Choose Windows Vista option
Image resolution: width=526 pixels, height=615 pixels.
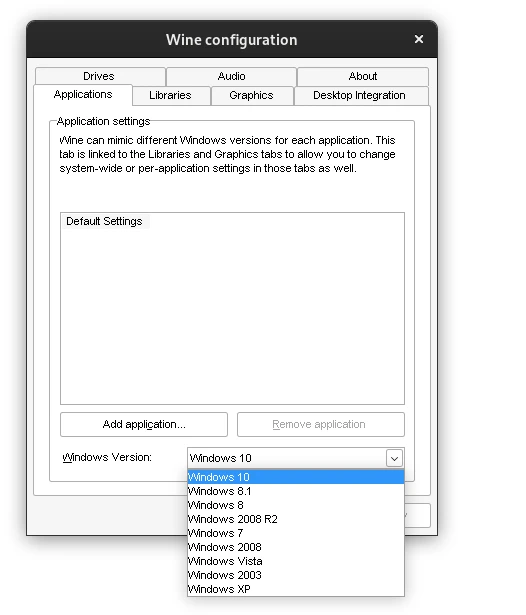(296, 561)
